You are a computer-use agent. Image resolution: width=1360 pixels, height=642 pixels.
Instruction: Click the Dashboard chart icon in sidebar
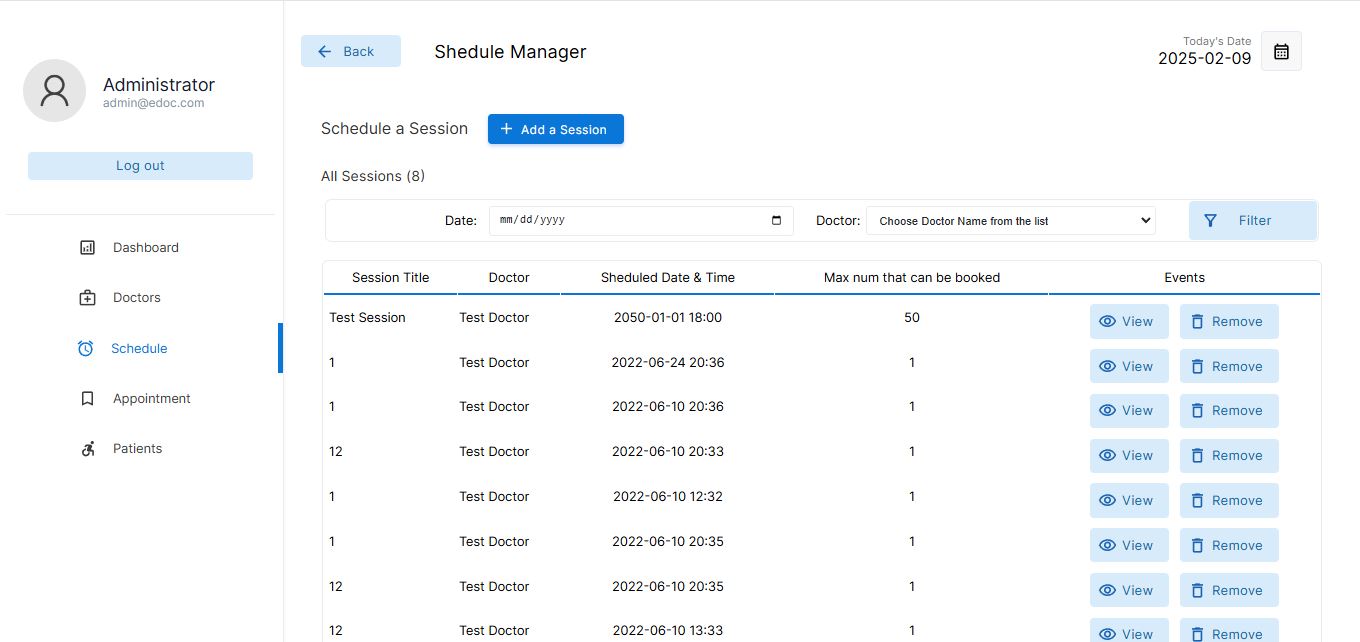(87, 248)
